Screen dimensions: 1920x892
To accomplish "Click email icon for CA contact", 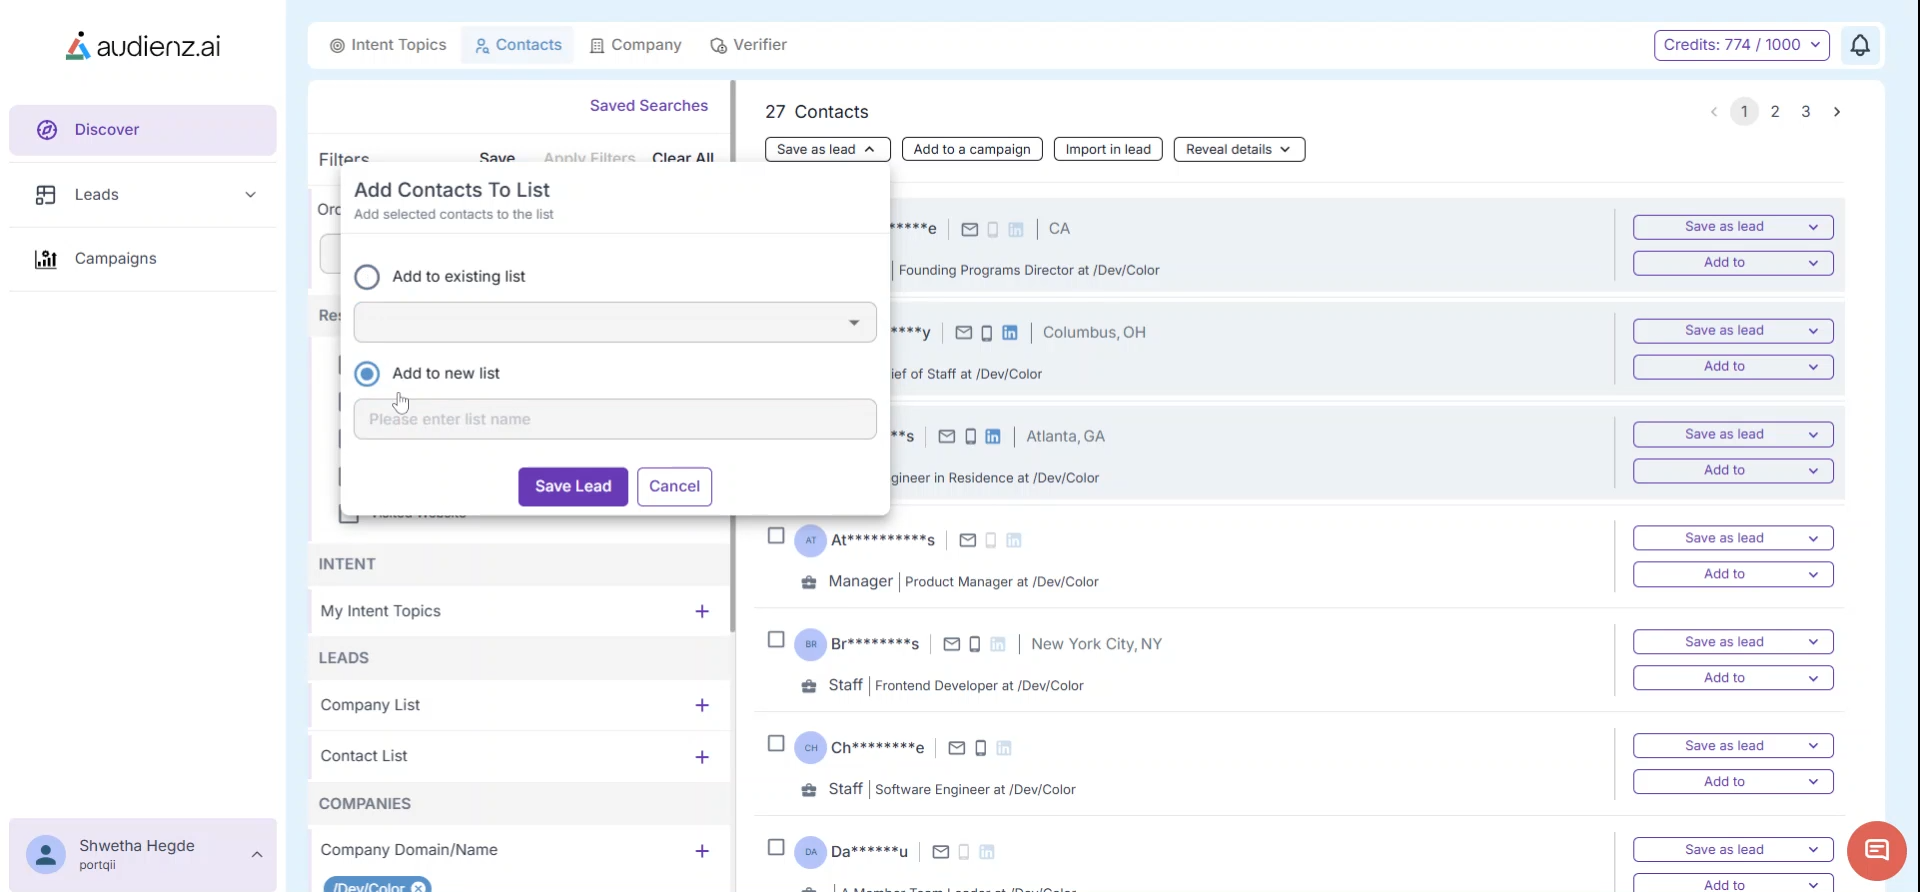I will [970, 230].
